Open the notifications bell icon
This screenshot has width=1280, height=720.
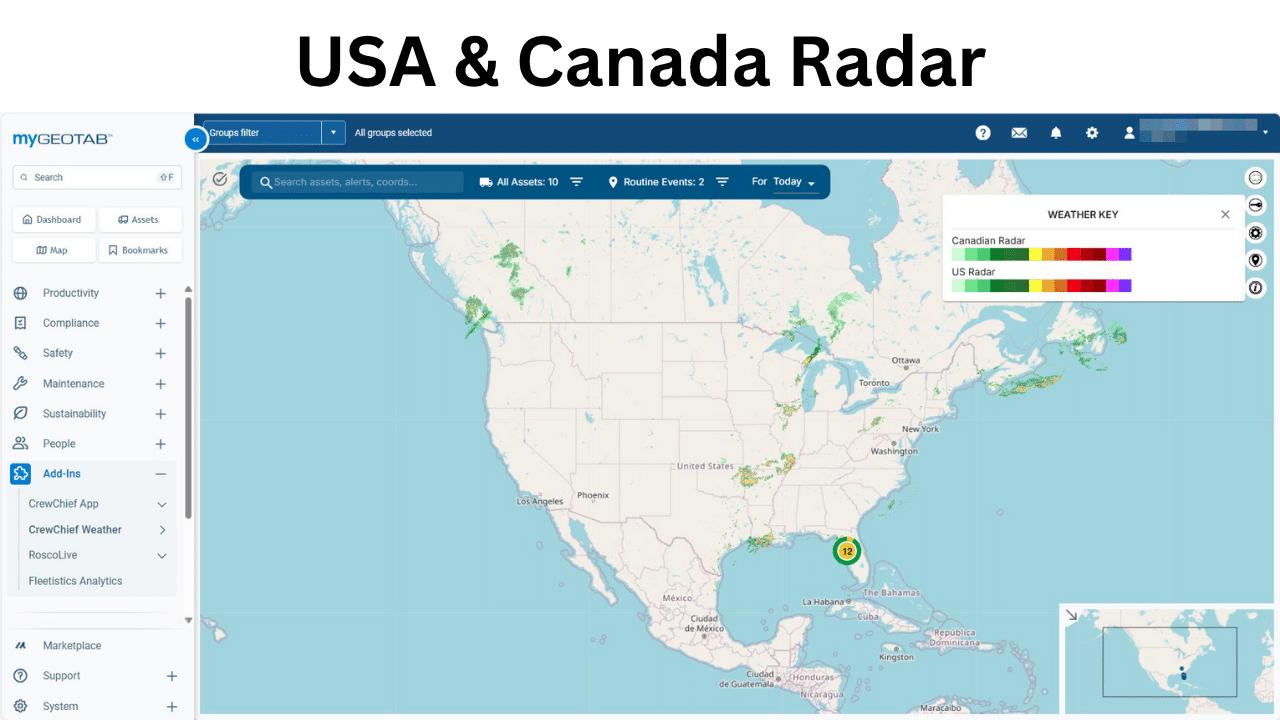(x=1056, y=132)
